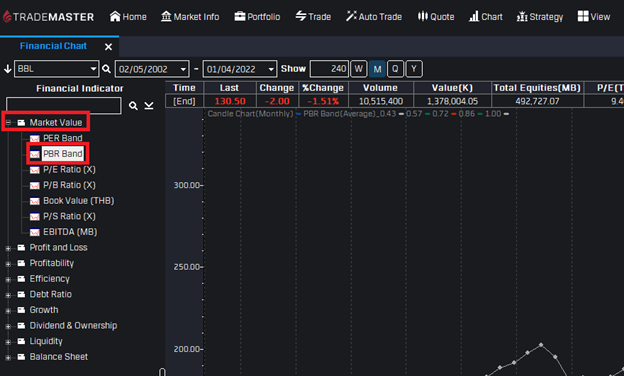Click the TradeMaster logo
The height and width of the screenshot is (376, 624).
[49, 17]
